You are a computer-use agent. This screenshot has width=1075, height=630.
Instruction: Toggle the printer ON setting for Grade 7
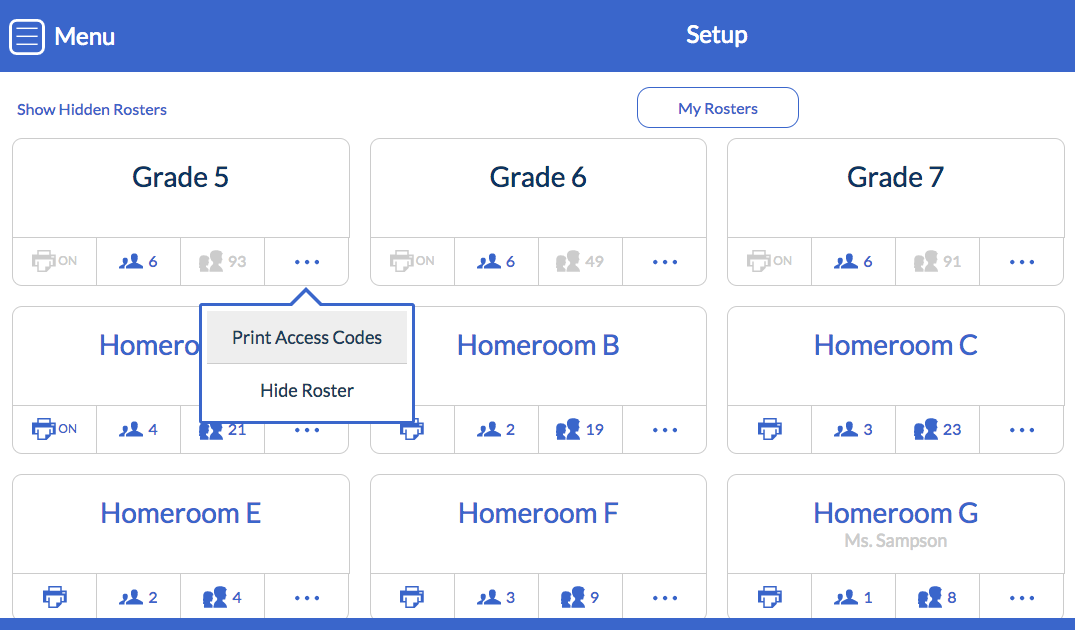(x=770, y=261)
